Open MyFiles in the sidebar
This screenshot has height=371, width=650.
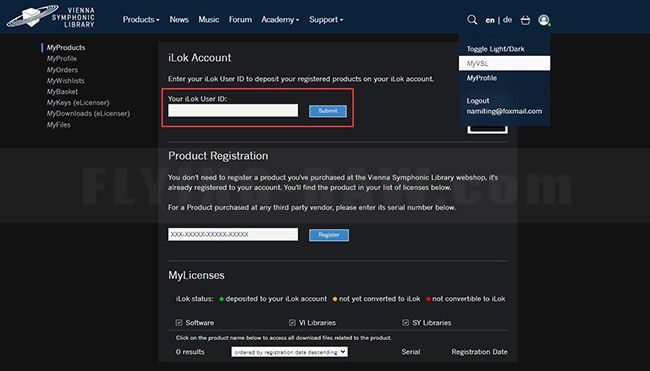pyautogui.click(x=58, y=125)
